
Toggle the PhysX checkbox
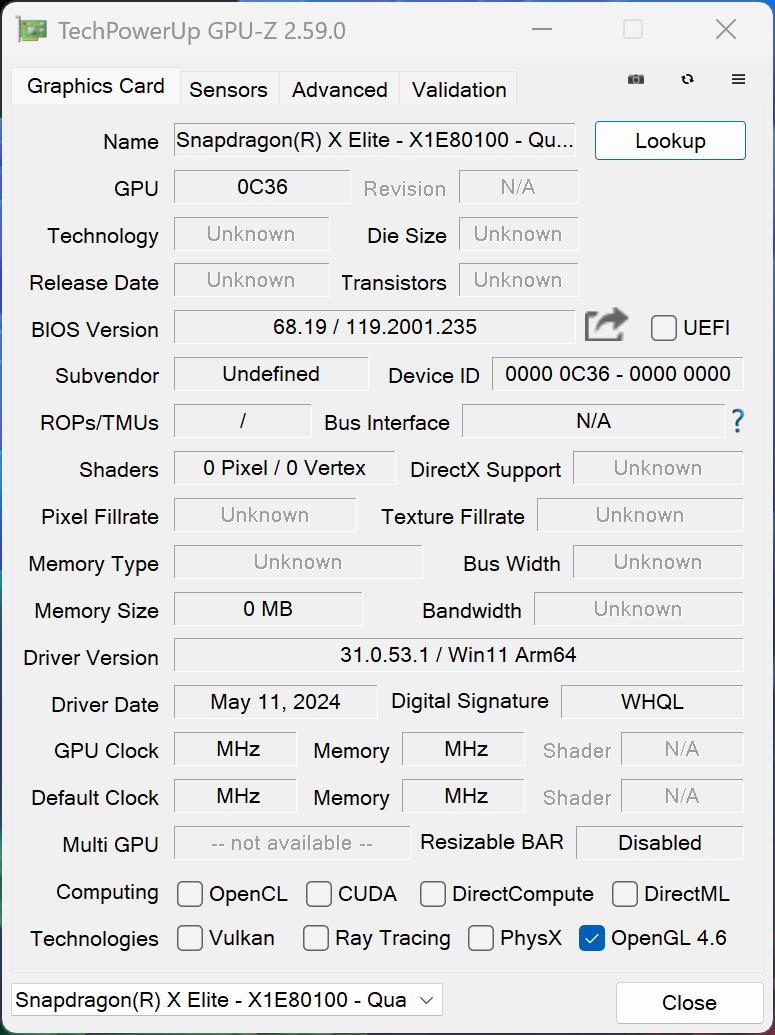(481, 939)
